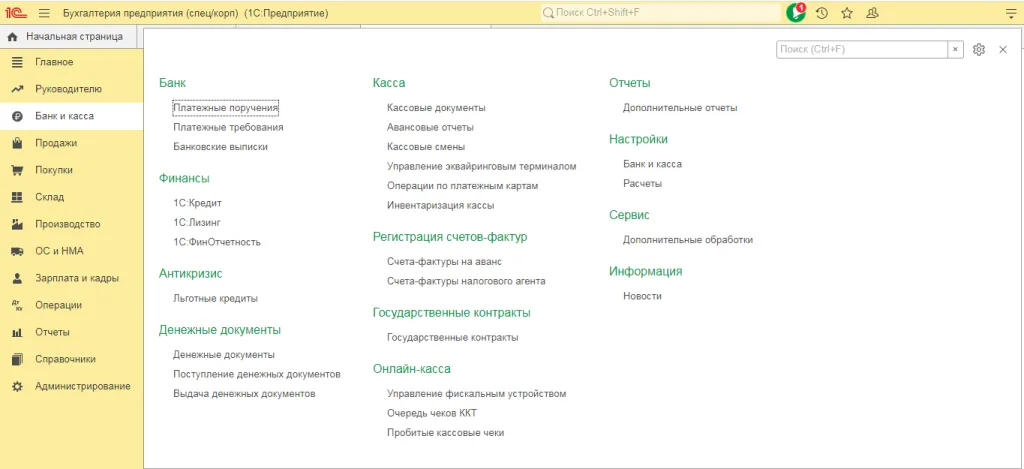The width and height of the screenshot is (1024, 469).
Task: Select Руководителю section in sidebar
Action: [71, 89]
